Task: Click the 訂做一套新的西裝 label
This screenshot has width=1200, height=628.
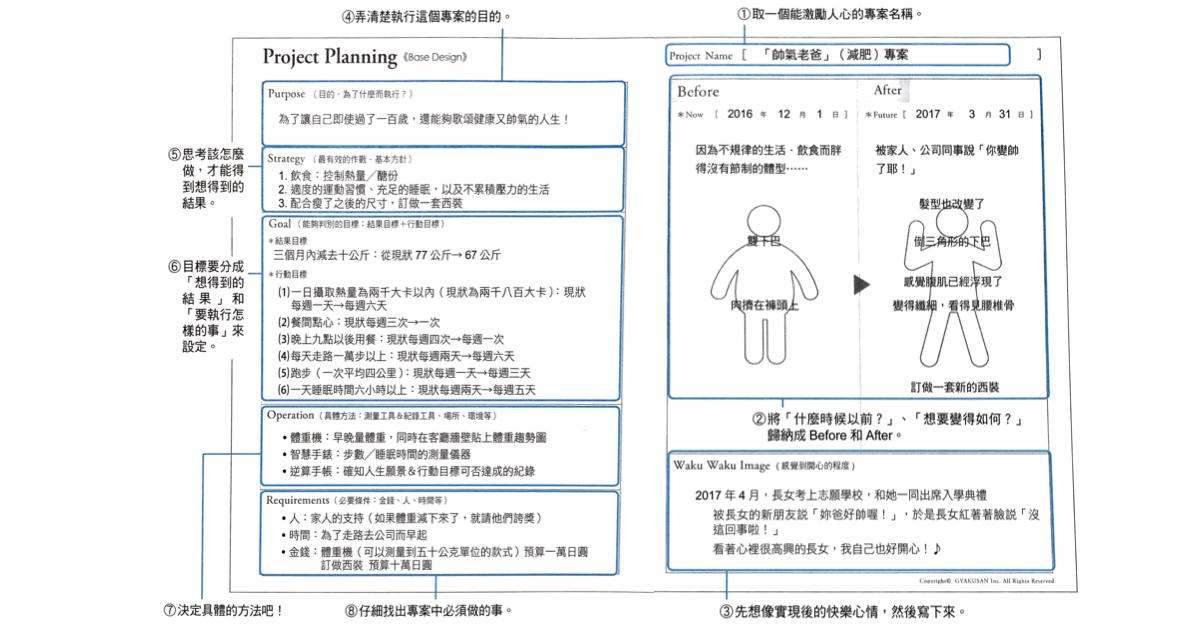Action: [955, 387]
